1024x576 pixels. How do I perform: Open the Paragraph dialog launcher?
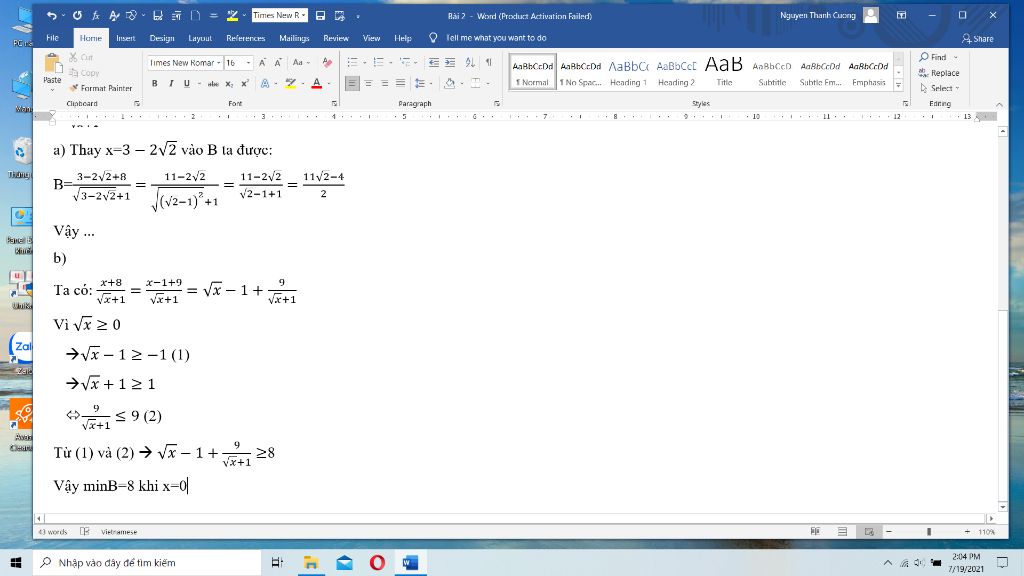pos(497,104)
